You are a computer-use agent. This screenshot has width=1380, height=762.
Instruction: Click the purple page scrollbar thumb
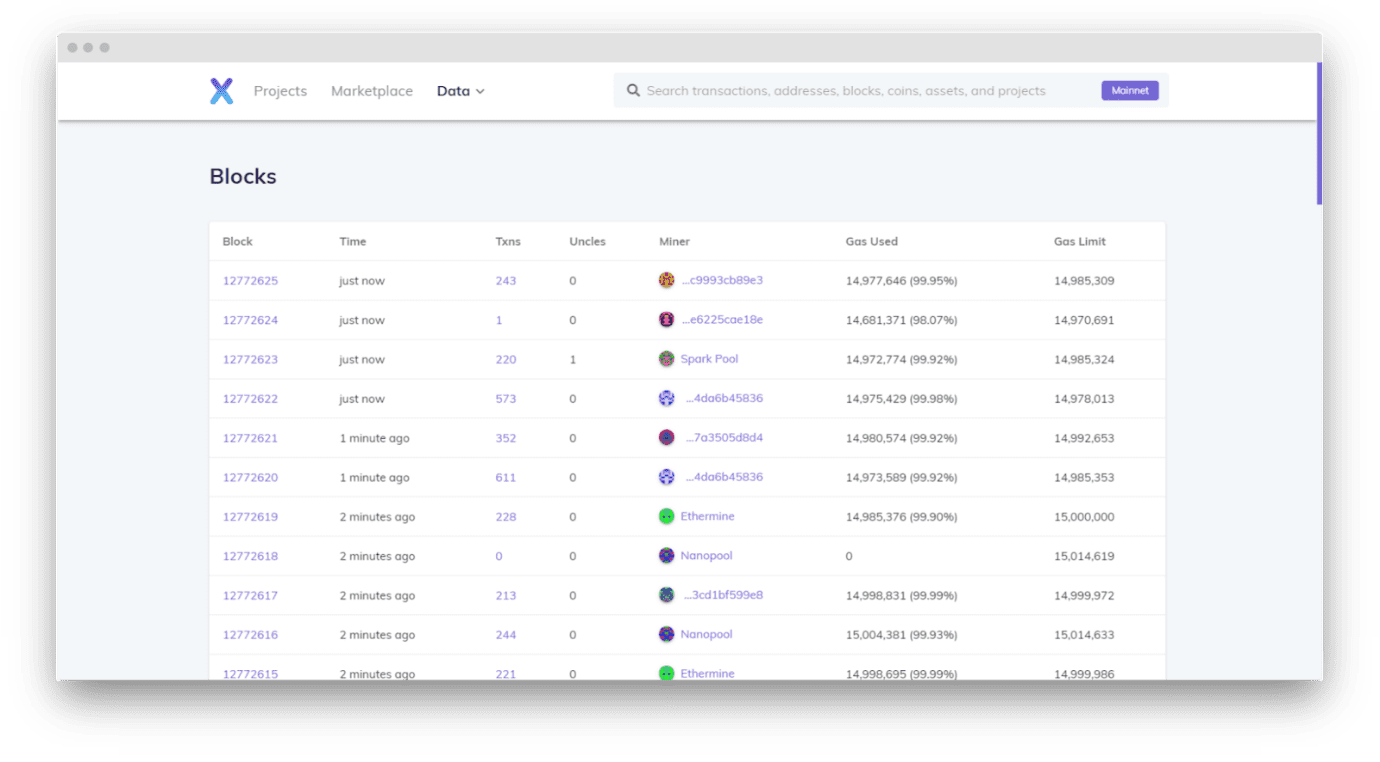click(x=1319, y=133)
